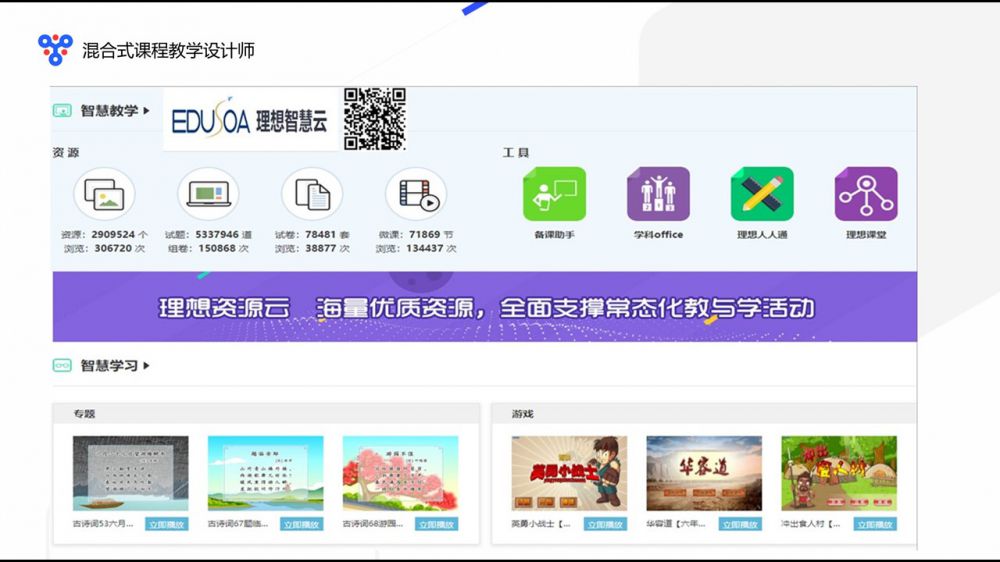Open the 微课 video film icon
Image resolution: width=1000 pixels, height=562 pixels.
pyautogui.click(x=416, y=194)
